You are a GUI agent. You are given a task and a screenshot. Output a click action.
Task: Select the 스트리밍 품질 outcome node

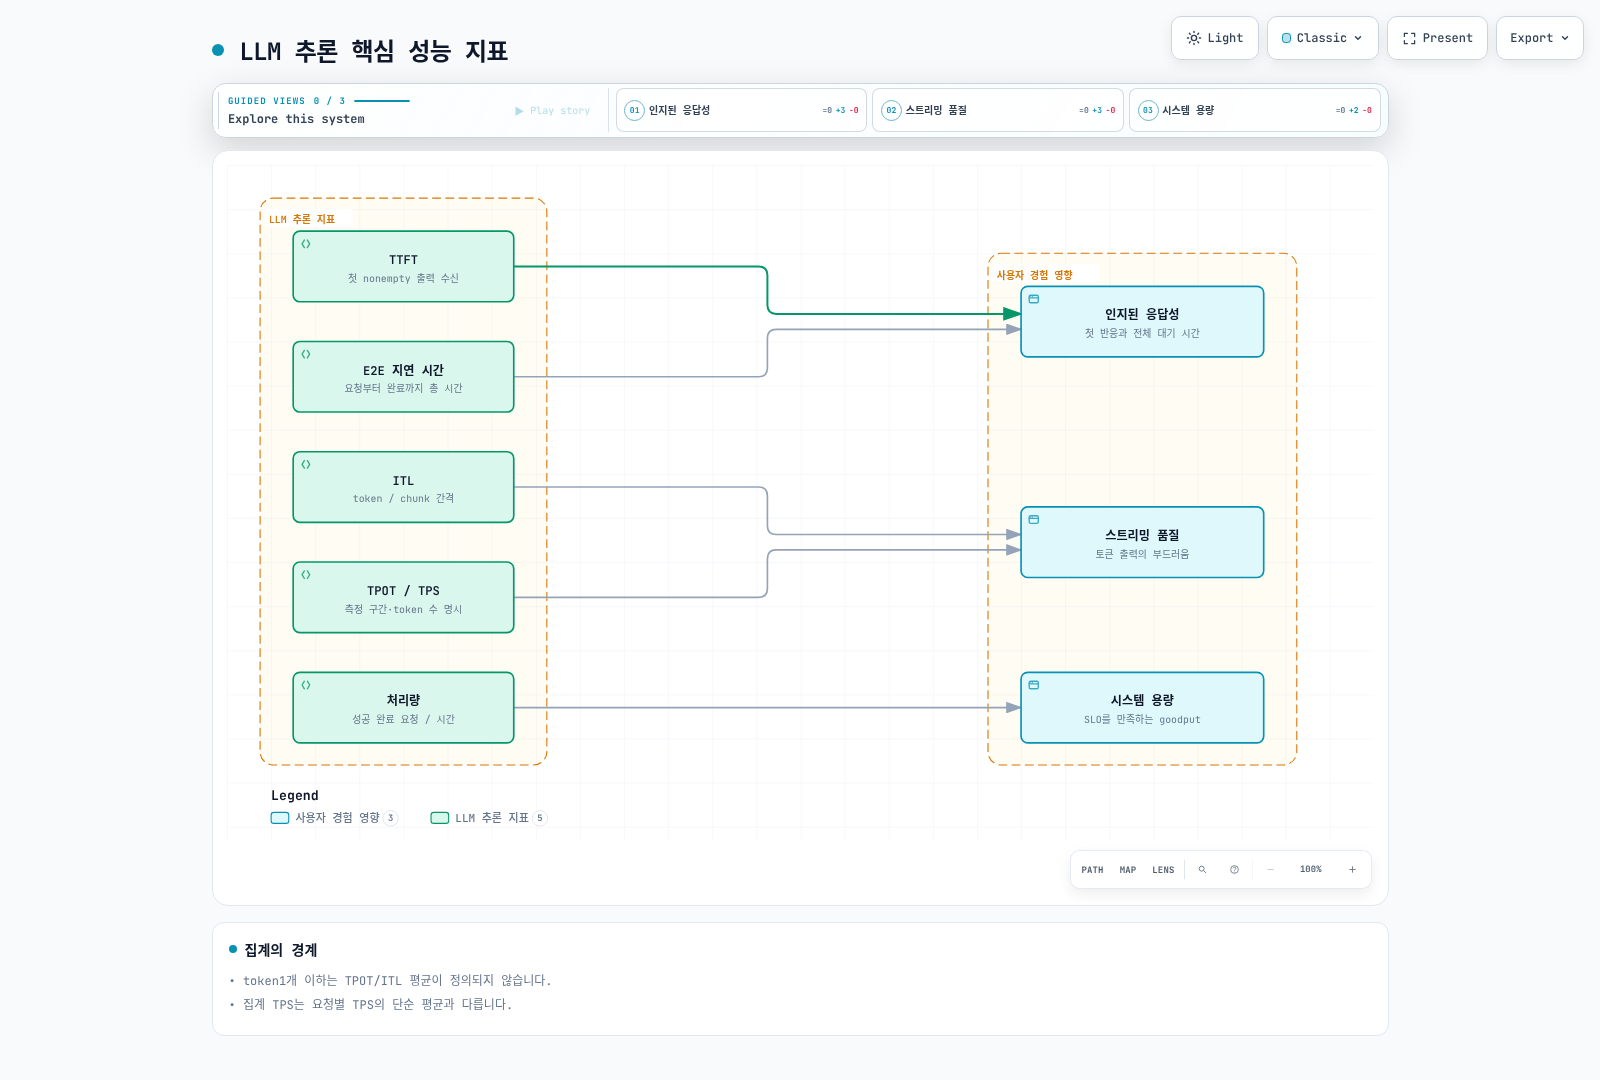(1142, 542)
